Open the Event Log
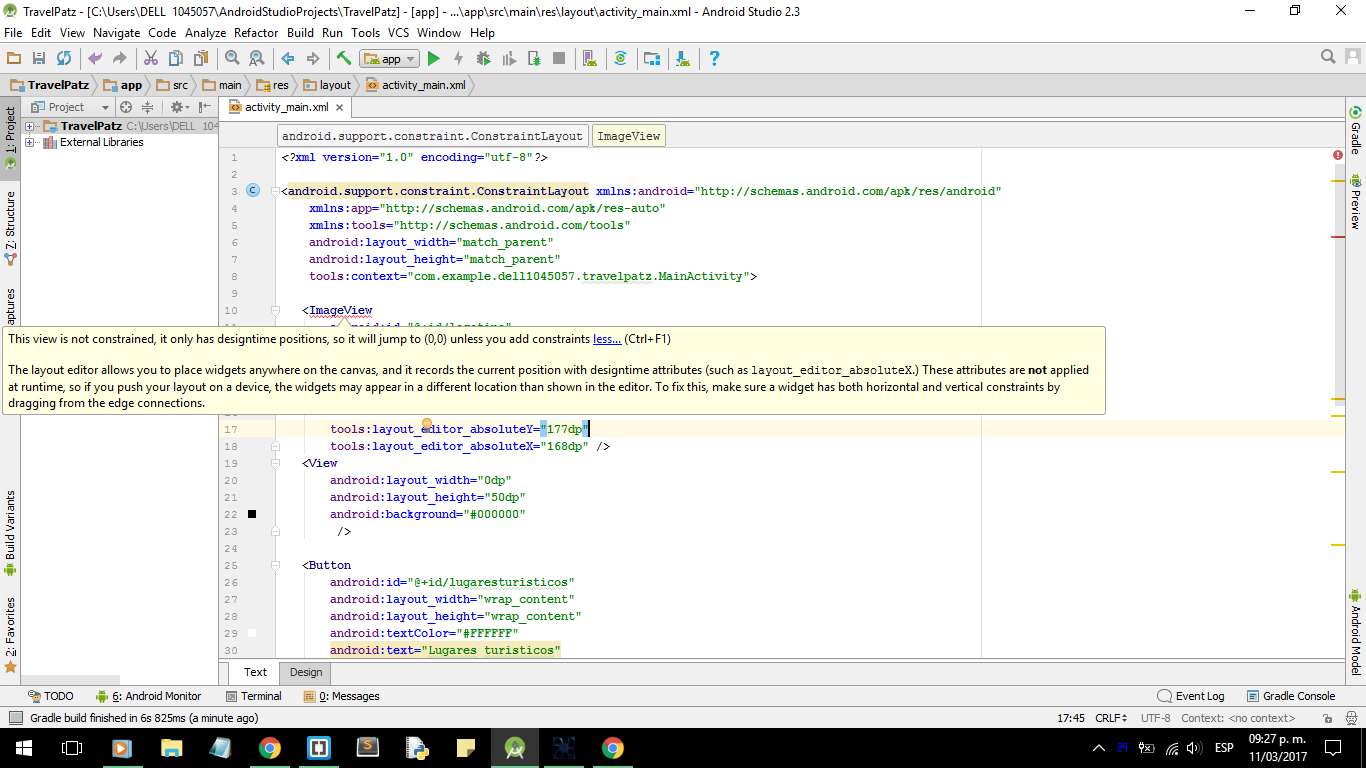Viewport: 1366px width, 768px height. 1191,696
